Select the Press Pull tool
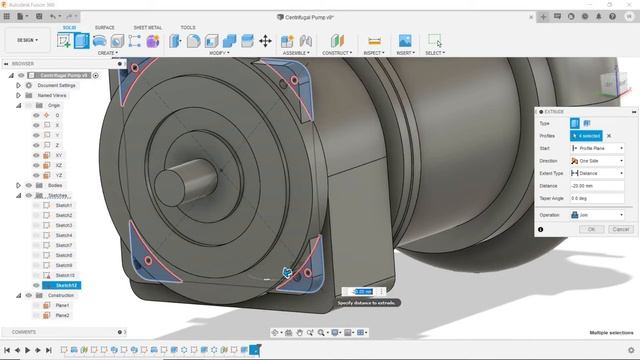 [x=176, y=41]
